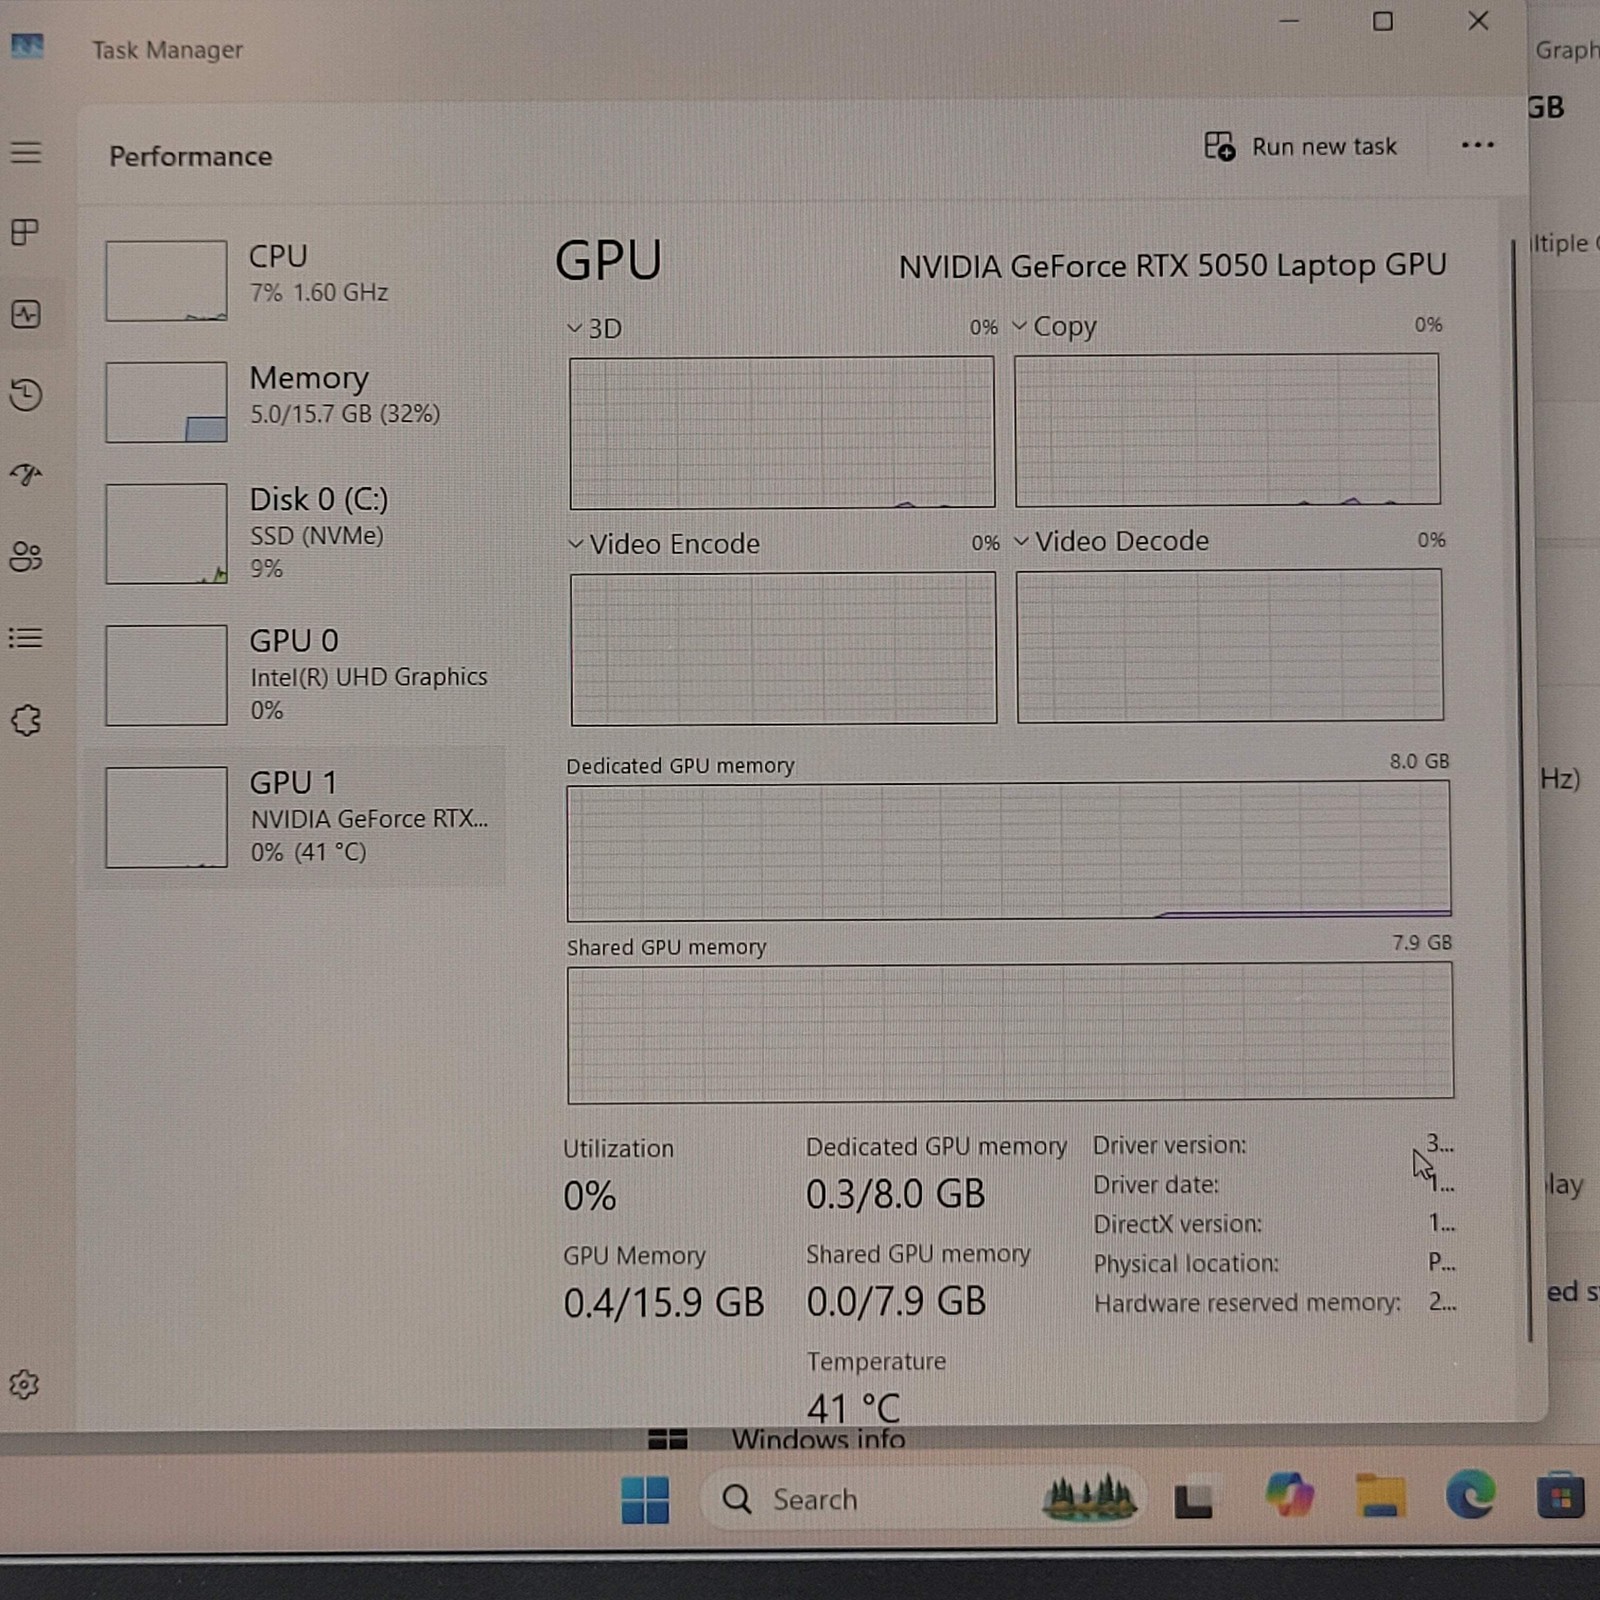Screen dimensions: 1600x1600
Task: Click the performance pane vertical scrollbar
Action: tap(1523, 790)
